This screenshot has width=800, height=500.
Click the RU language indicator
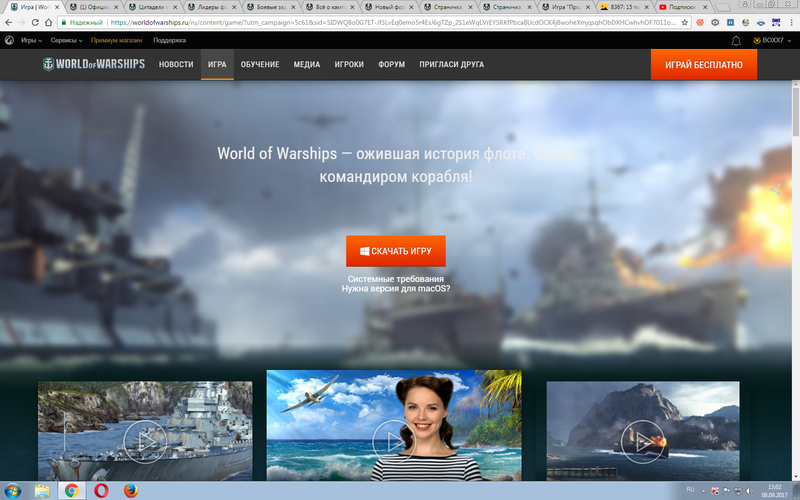tap(690, 490)
